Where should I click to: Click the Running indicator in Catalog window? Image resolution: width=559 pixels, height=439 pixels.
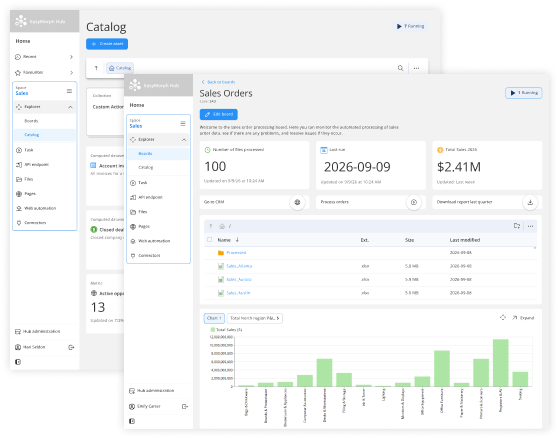pos(411,26)
